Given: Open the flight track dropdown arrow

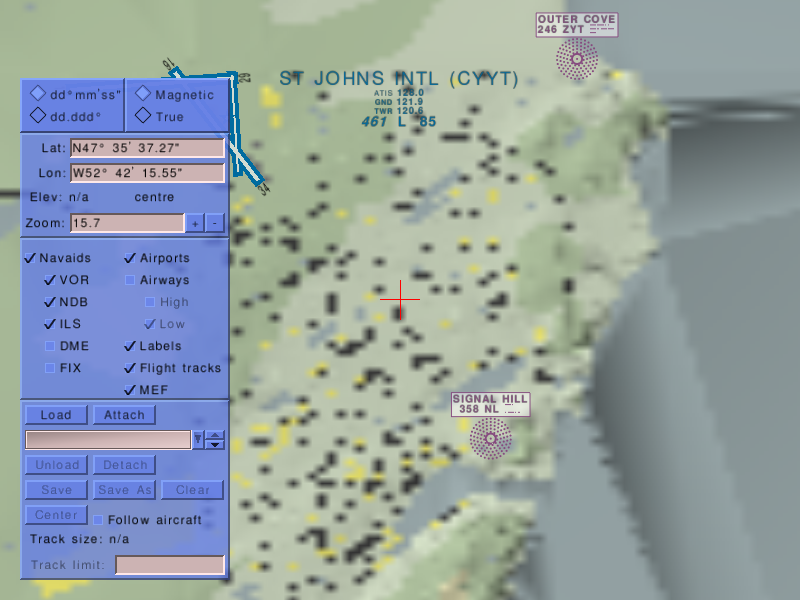Looking at the screenshot, I should [198, 439].
